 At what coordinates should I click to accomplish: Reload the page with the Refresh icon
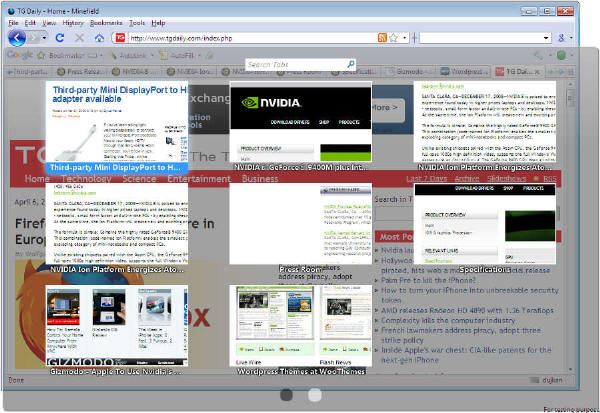tap(60, 38)
